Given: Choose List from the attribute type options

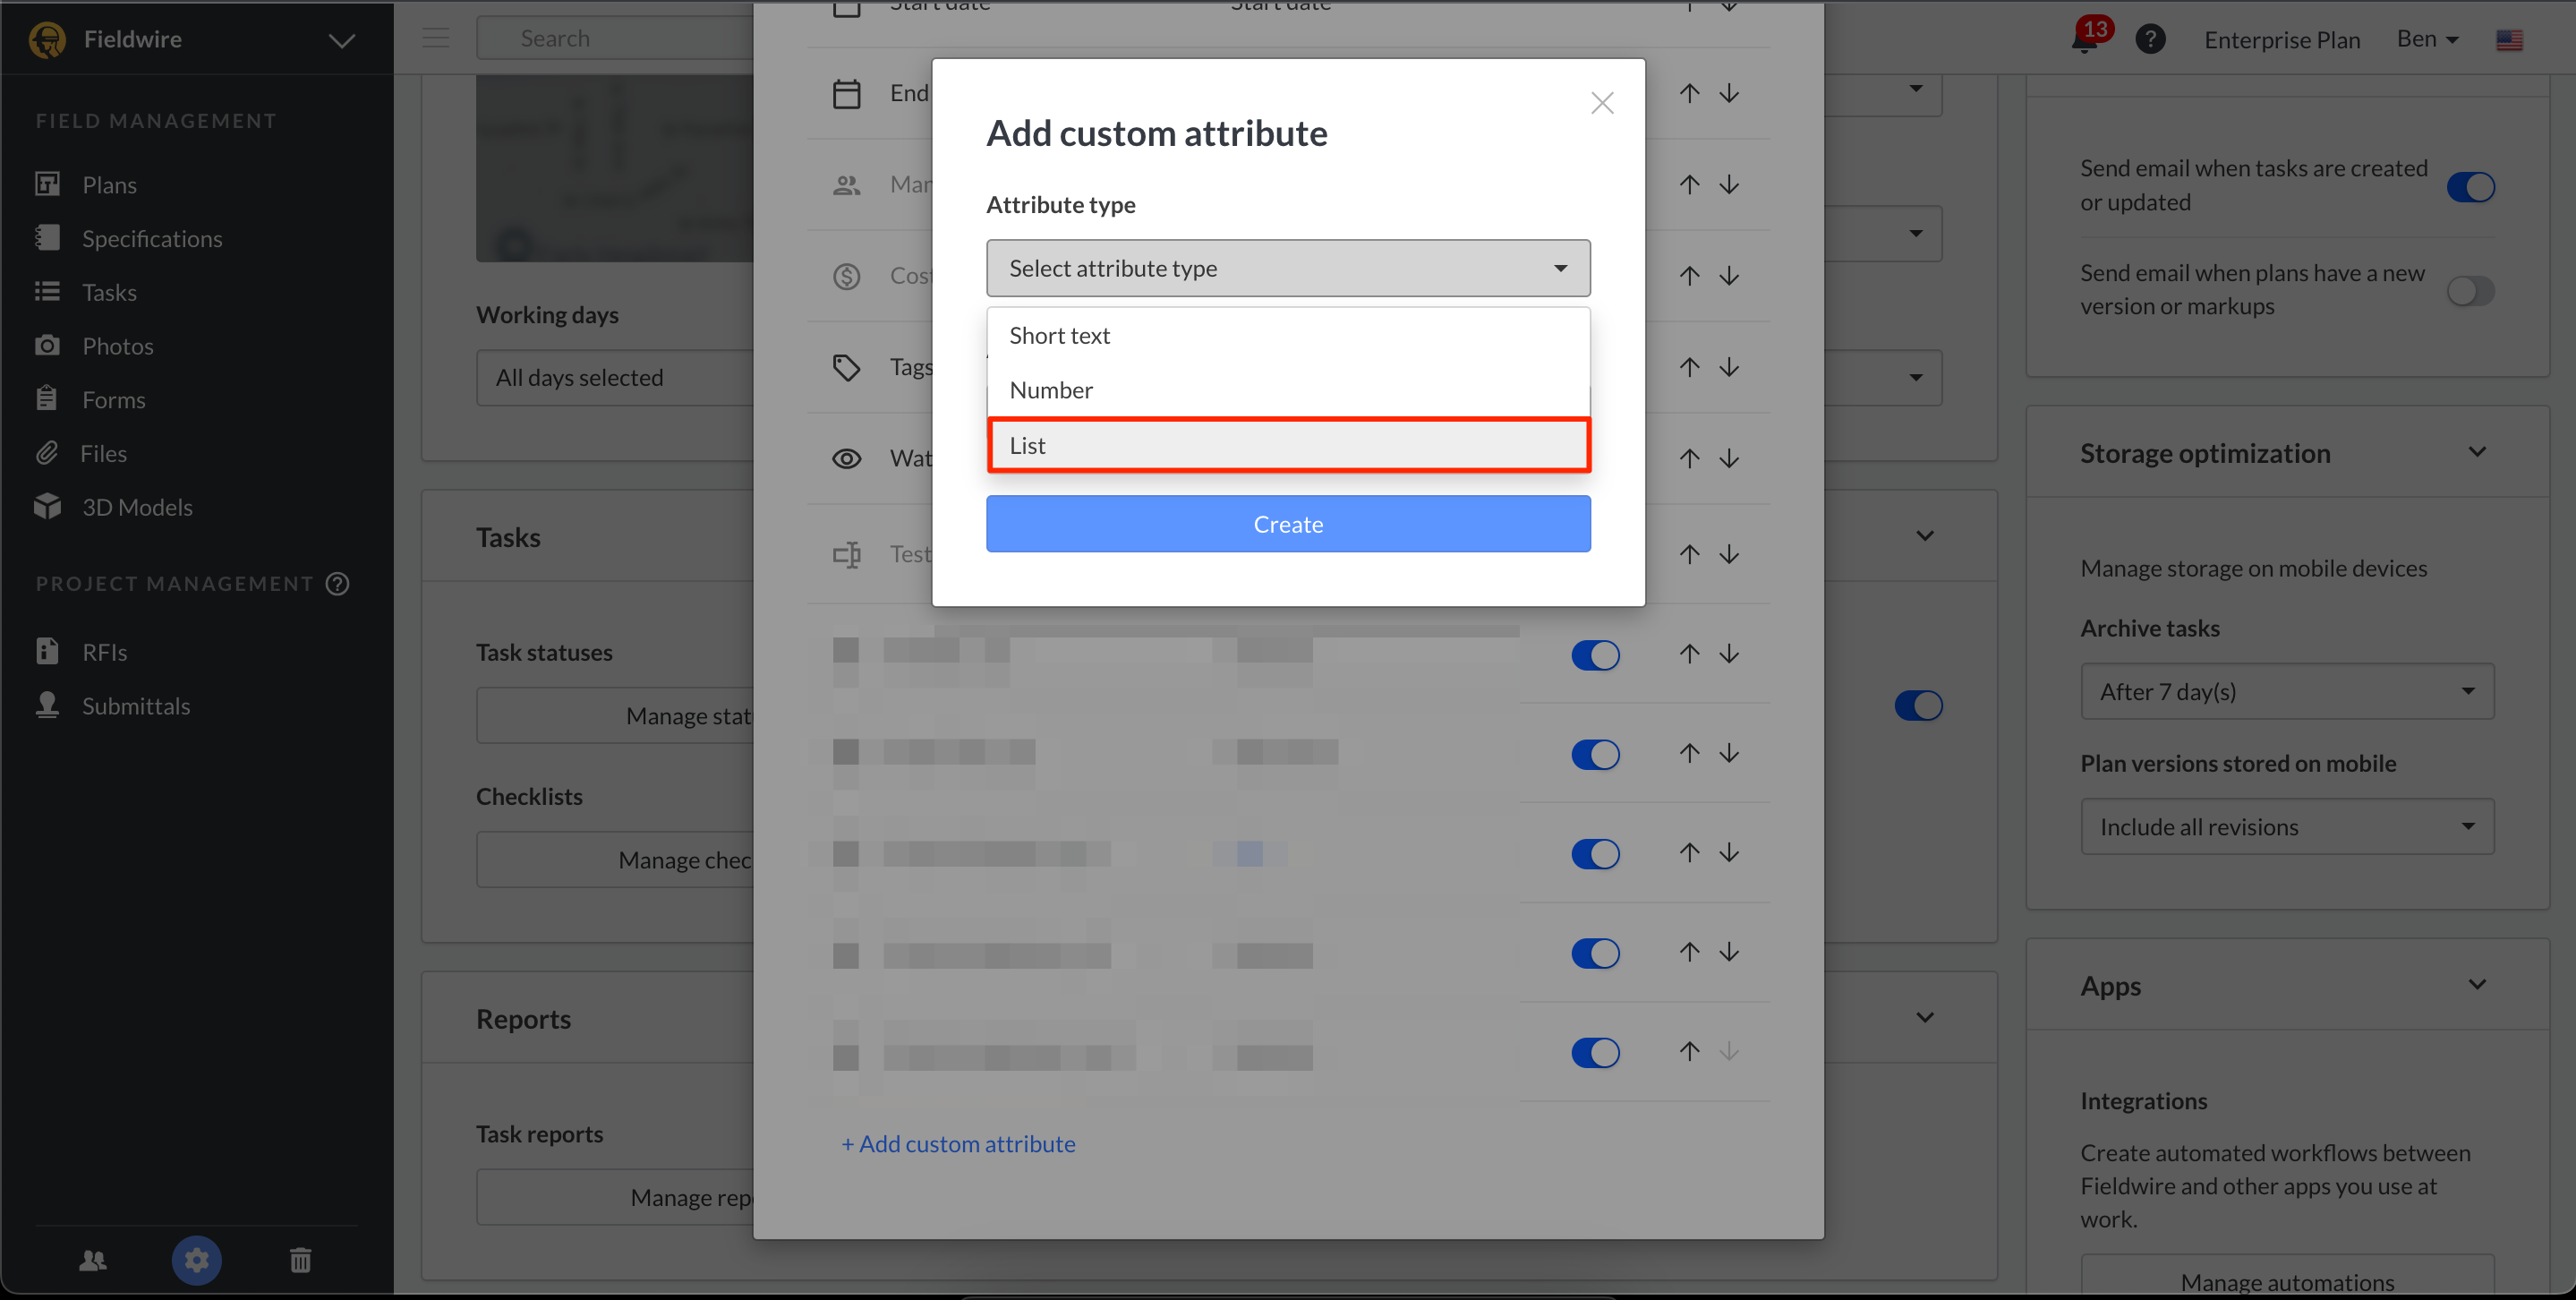Looking at the screenshot, I should point(1287,445).
